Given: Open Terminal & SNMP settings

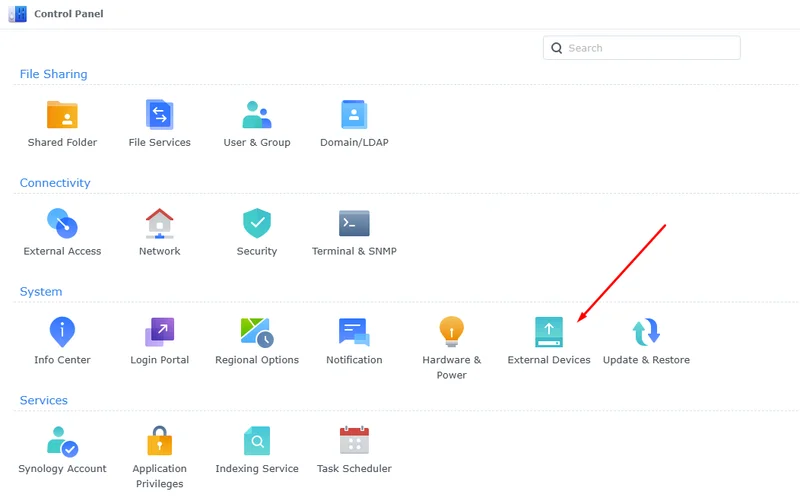Looking at the screenshot, I should coord(354,224).
